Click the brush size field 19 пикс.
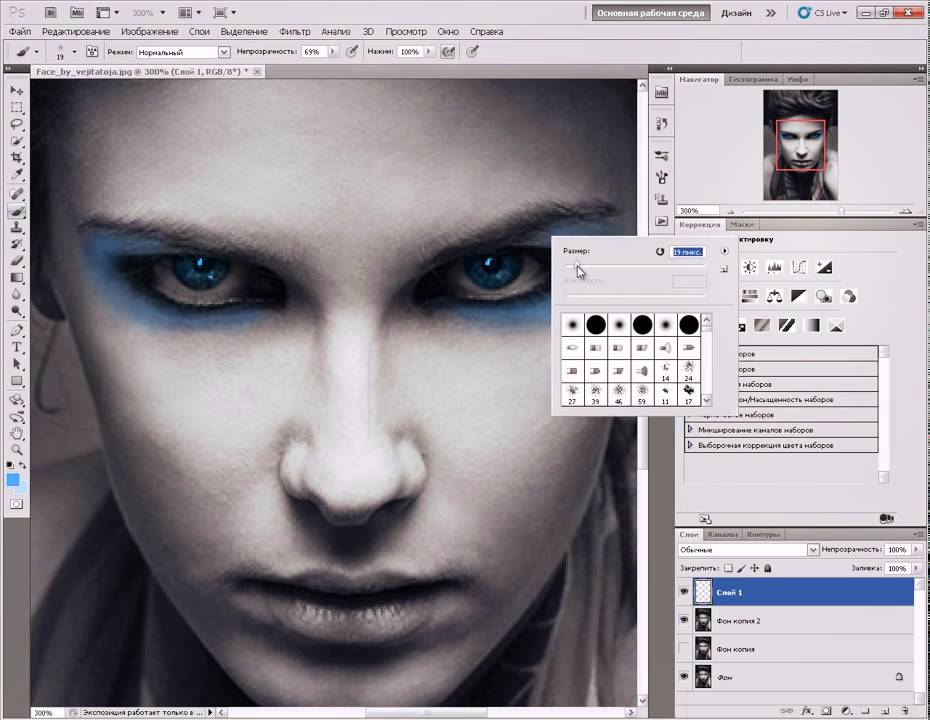 [688, 251]
